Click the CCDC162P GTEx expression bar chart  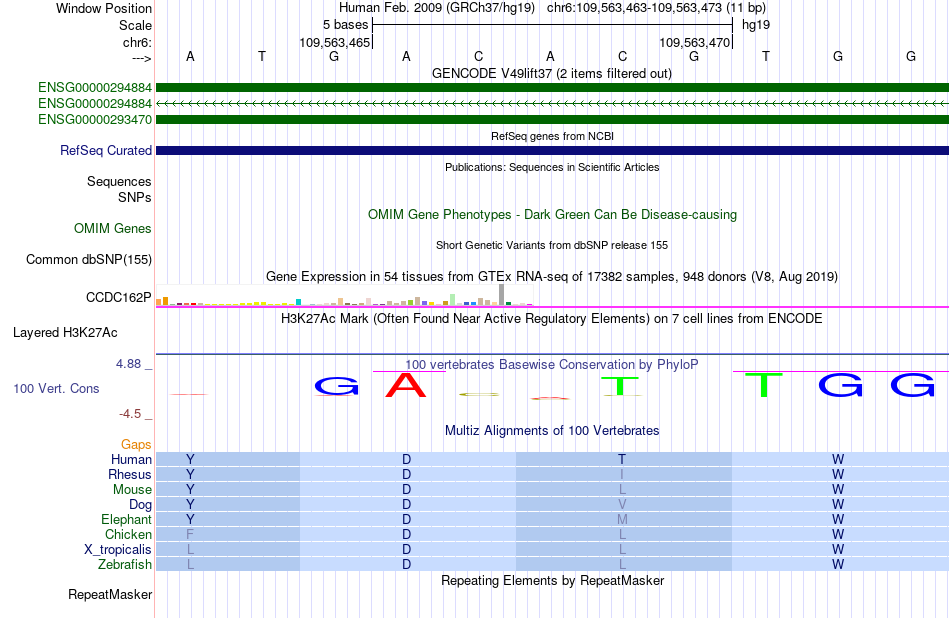coord(344,295)
